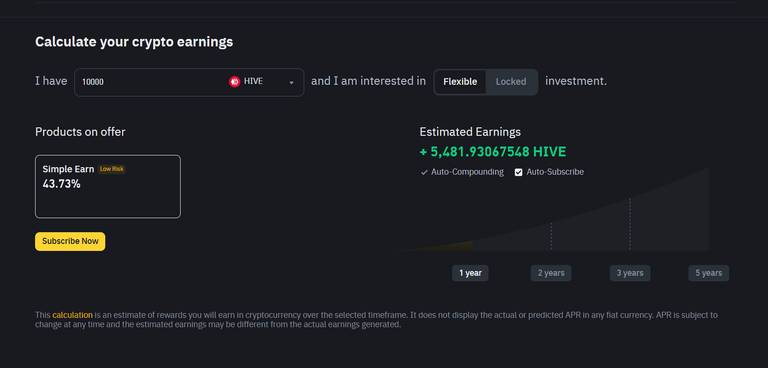Click the HIVE coin logo icon
The width and height of the screenshot is (768, 368).
click(x=234, y=82)
